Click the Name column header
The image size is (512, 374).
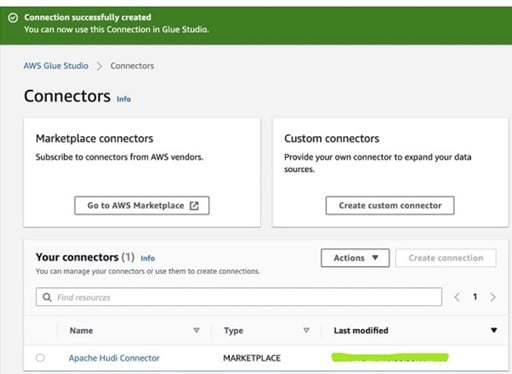(x=81, y=331)
